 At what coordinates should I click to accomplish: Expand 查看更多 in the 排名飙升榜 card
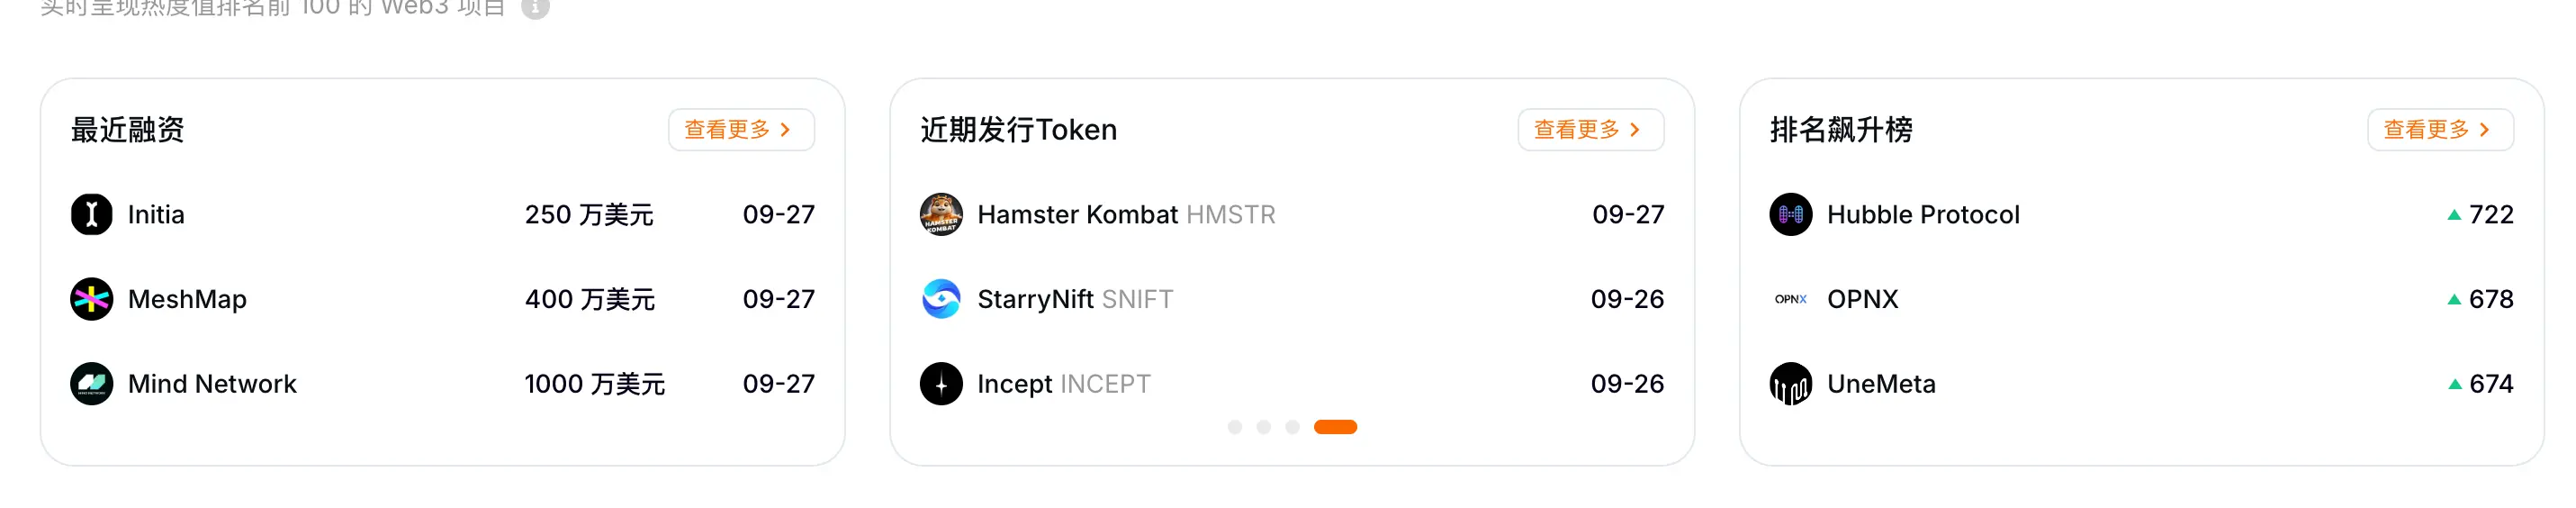[x=2439, y=130]
